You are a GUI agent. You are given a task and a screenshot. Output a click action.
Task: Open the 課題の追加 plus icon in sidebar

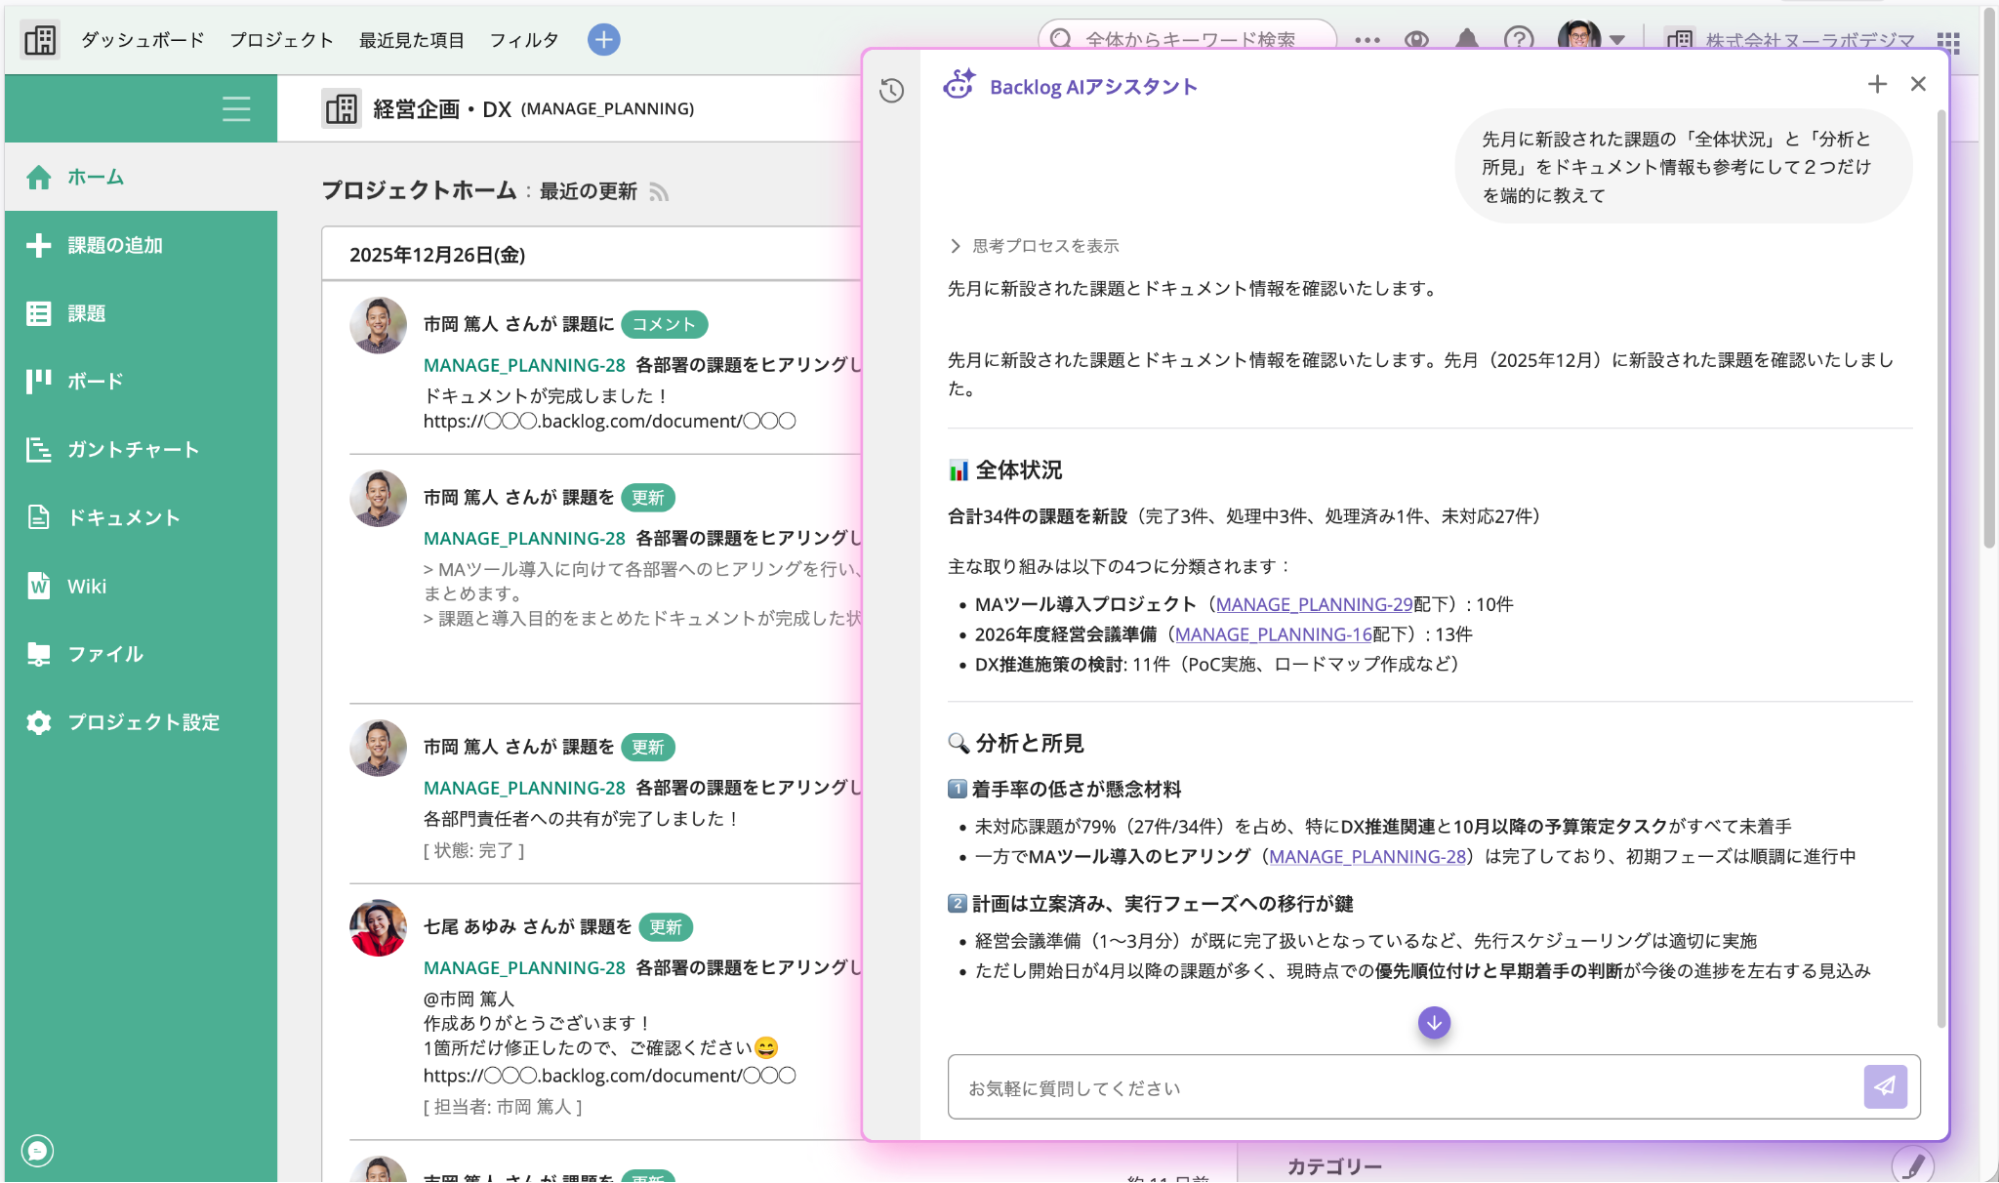(38, 245)
